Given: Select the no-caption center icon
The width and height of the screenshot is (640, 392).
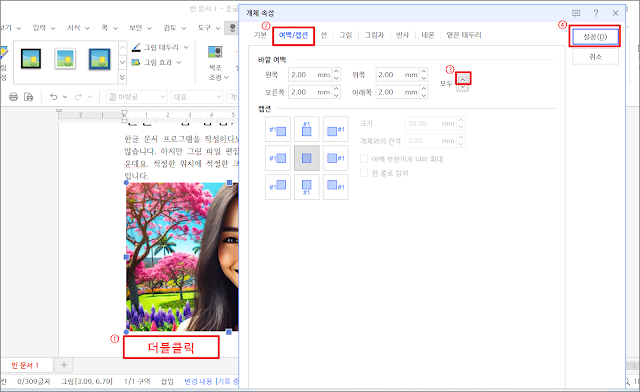Looking at the screenshot, I should point(307,158).
